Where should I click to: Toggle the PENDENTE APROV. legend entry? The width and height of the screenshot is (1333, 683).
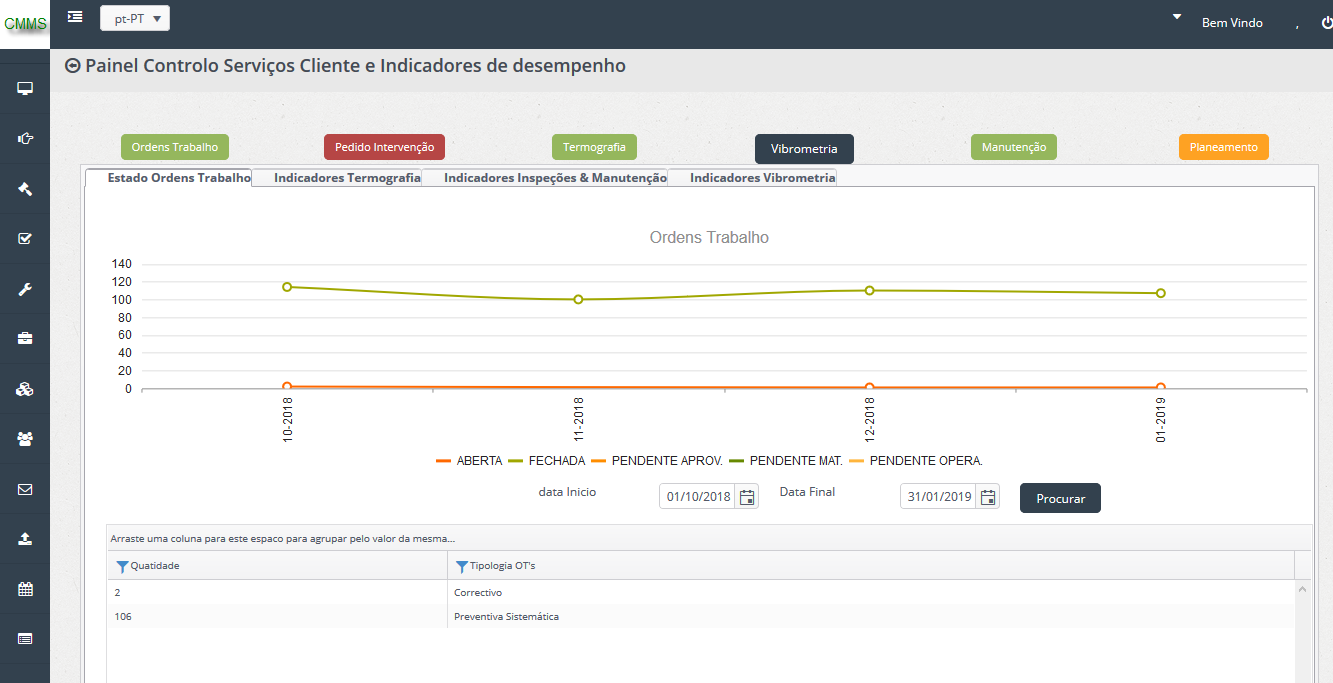tap(657, 461)
